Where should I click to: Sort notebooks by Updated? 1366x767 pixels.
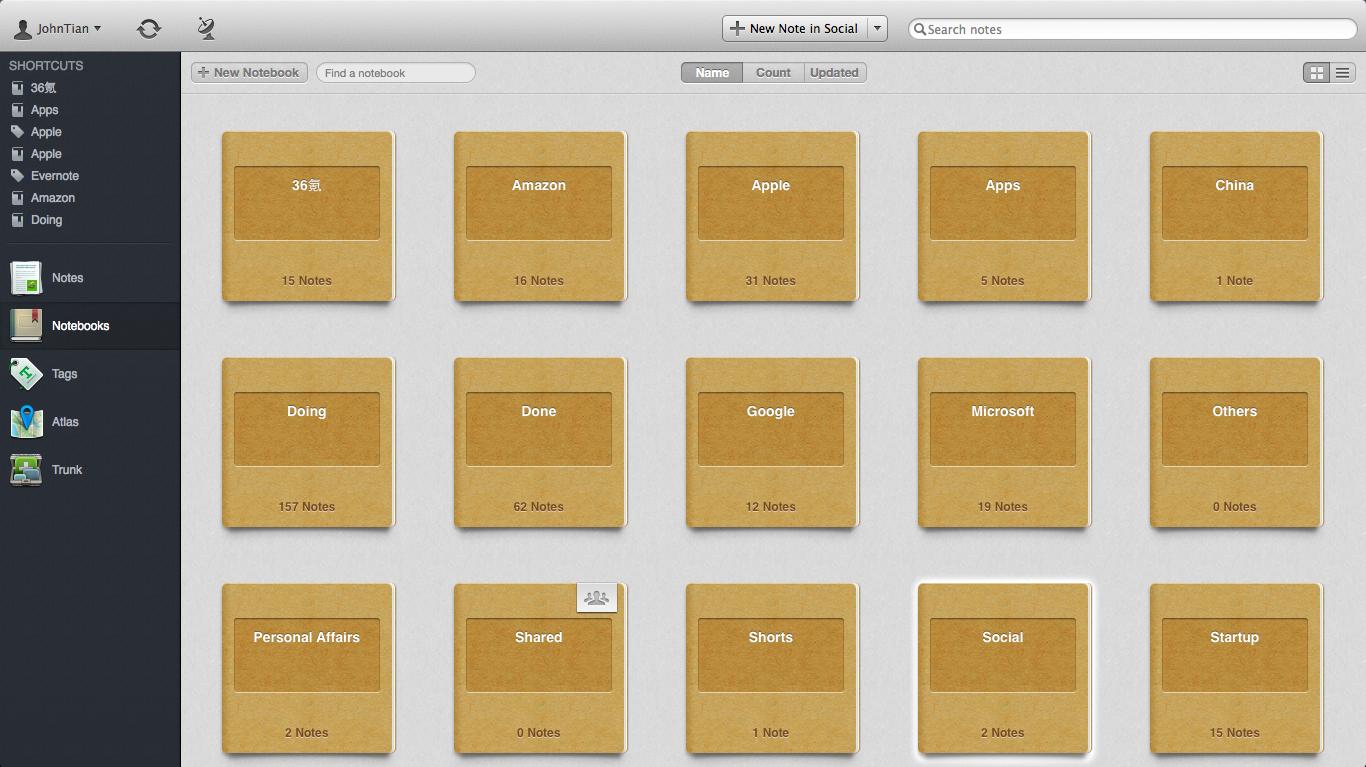pos(834,72)
